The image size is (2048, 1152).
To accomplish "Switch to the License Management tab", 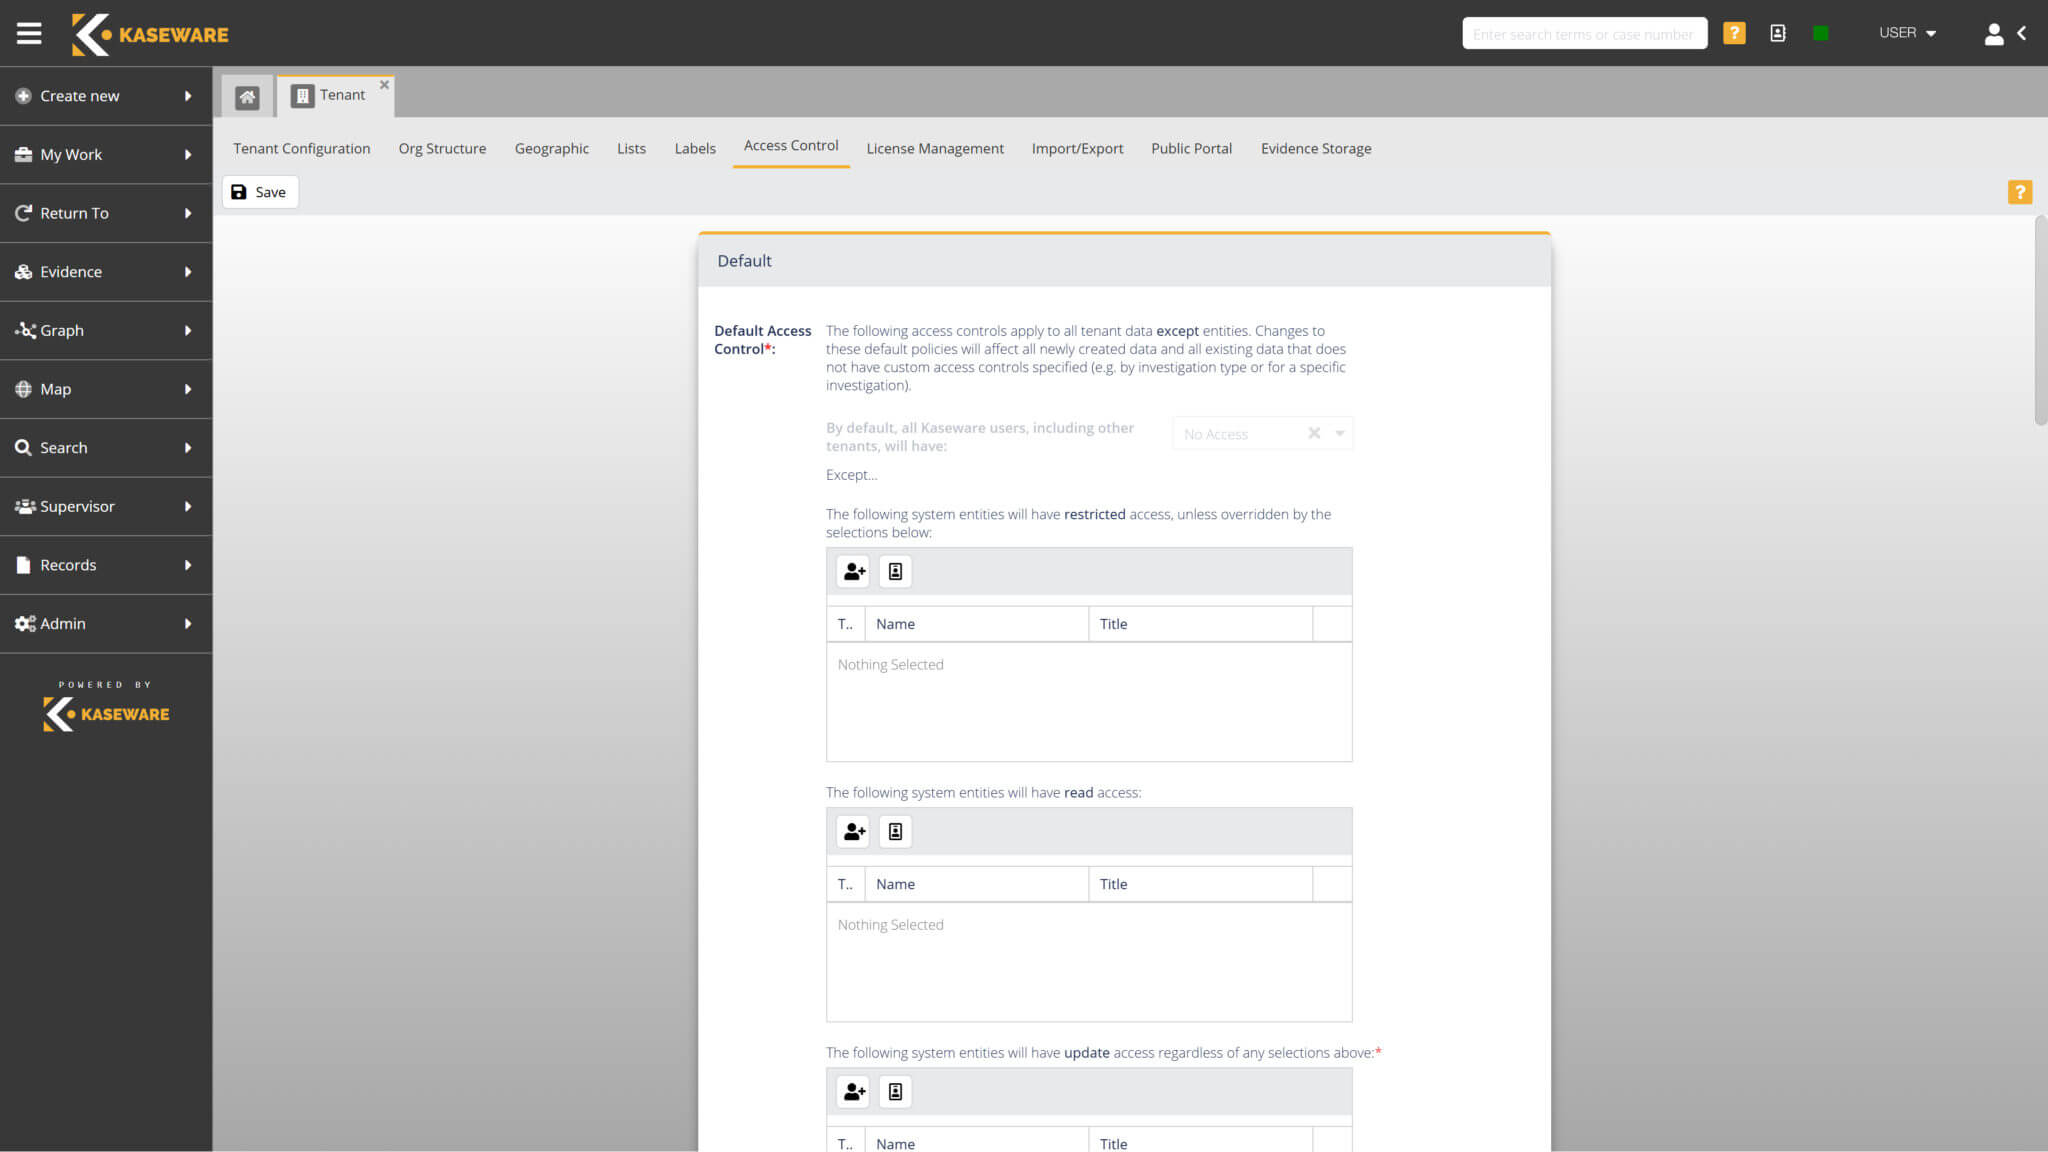I will (934, 148).
